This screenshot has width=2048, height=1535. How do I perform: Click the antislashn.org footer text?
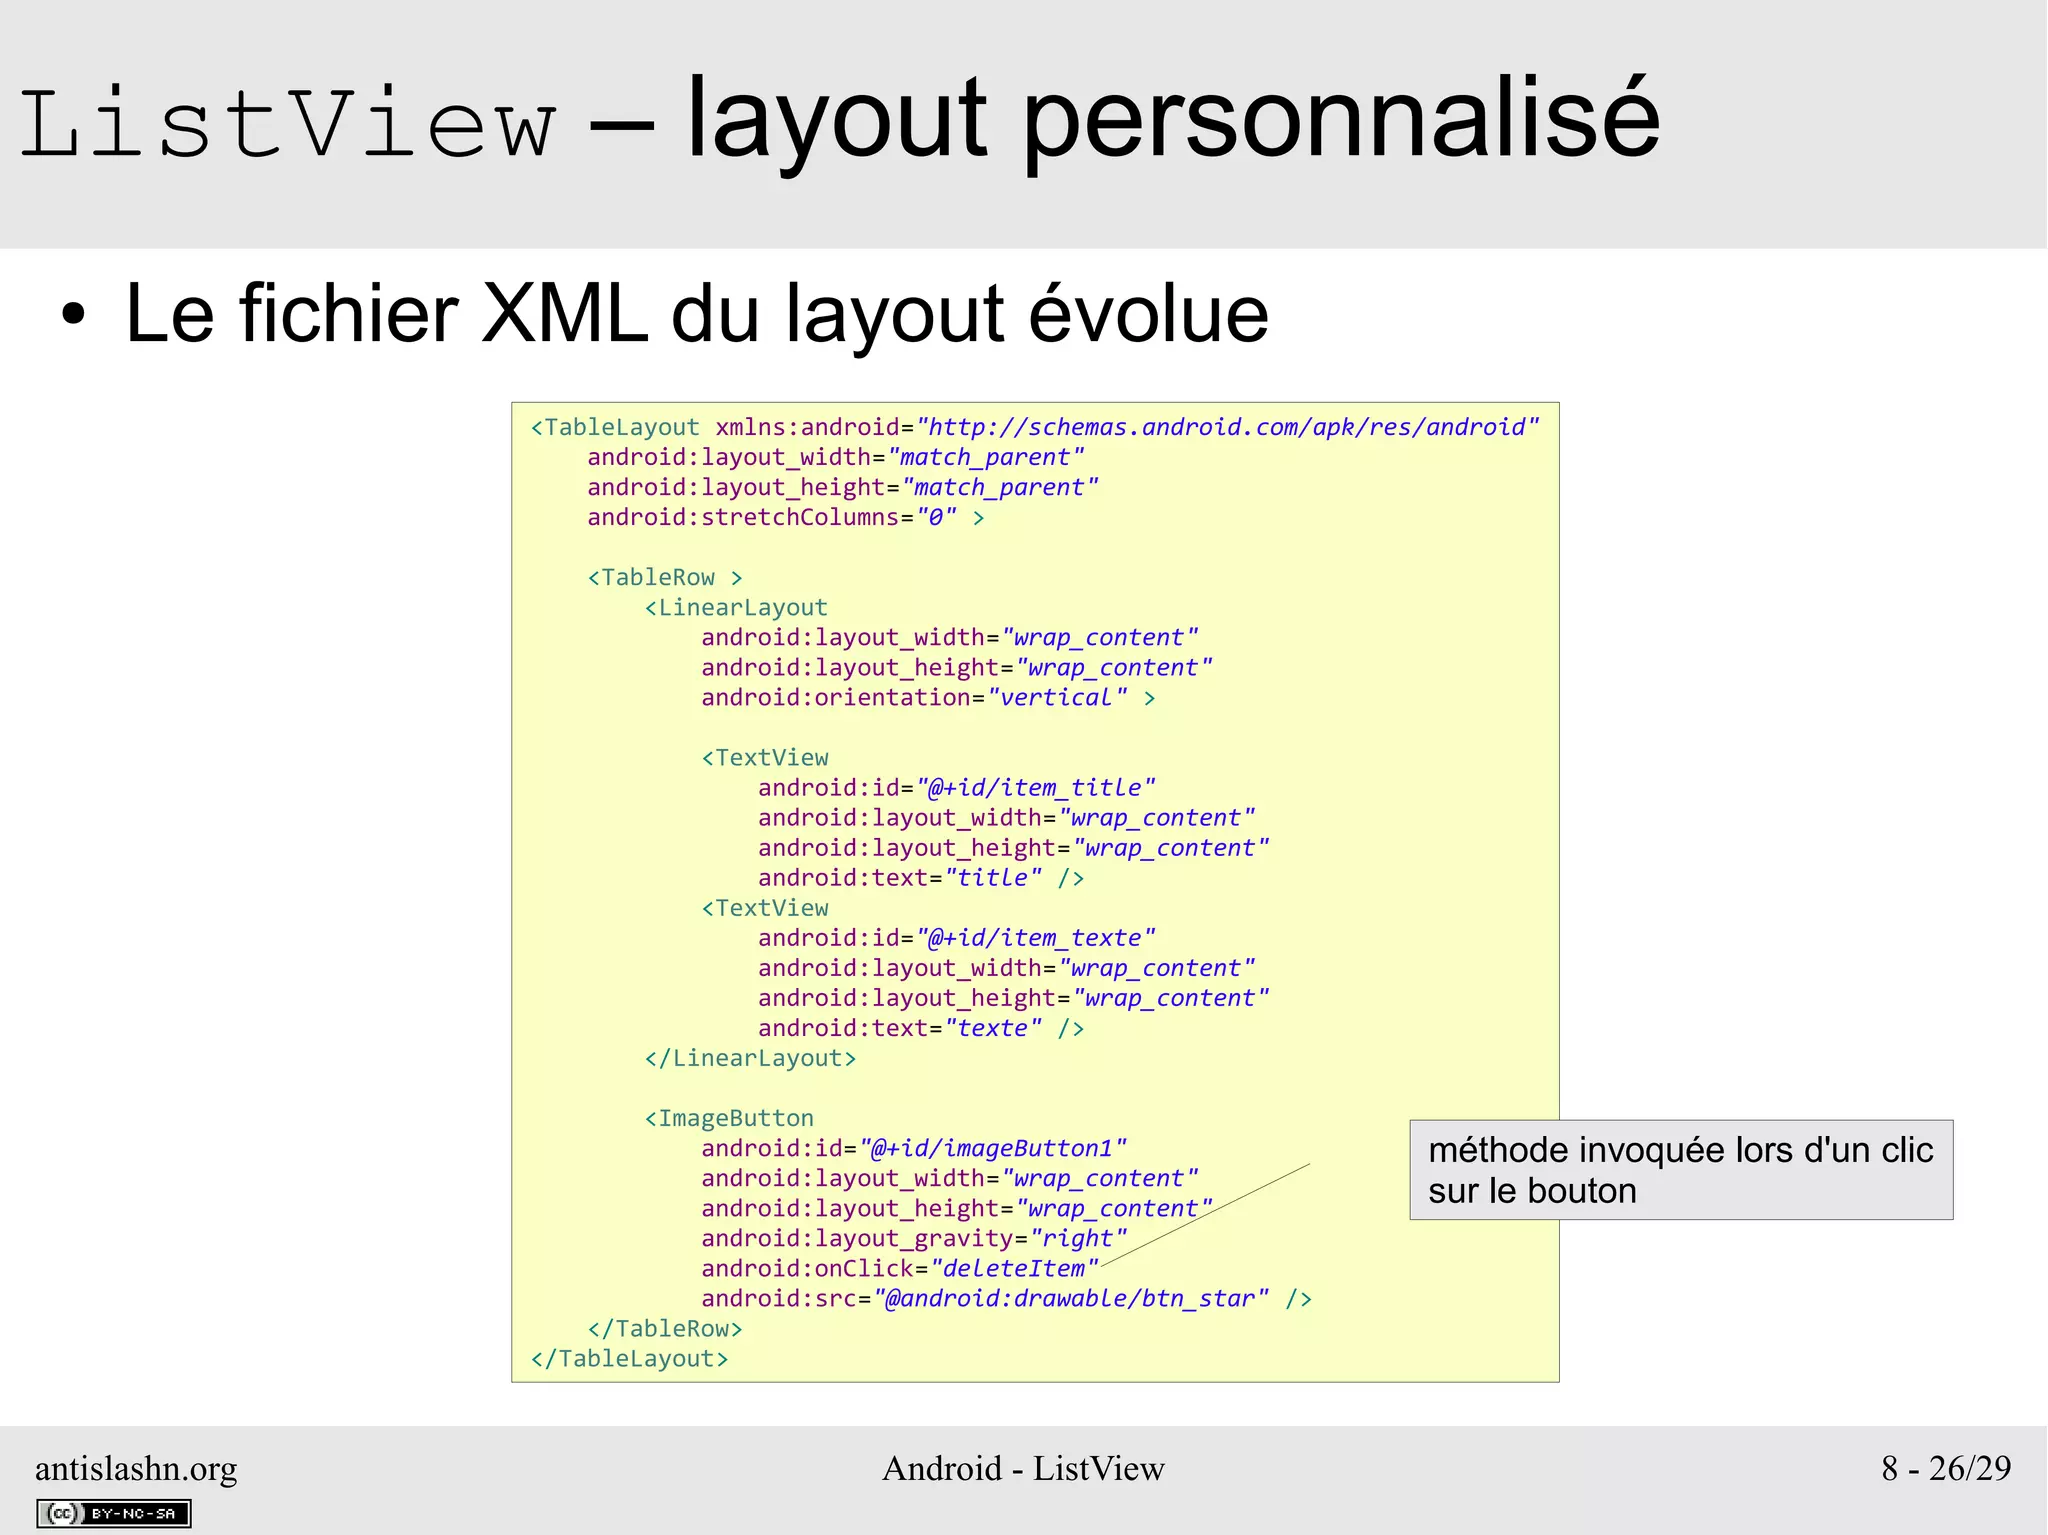pos(136,1468)
